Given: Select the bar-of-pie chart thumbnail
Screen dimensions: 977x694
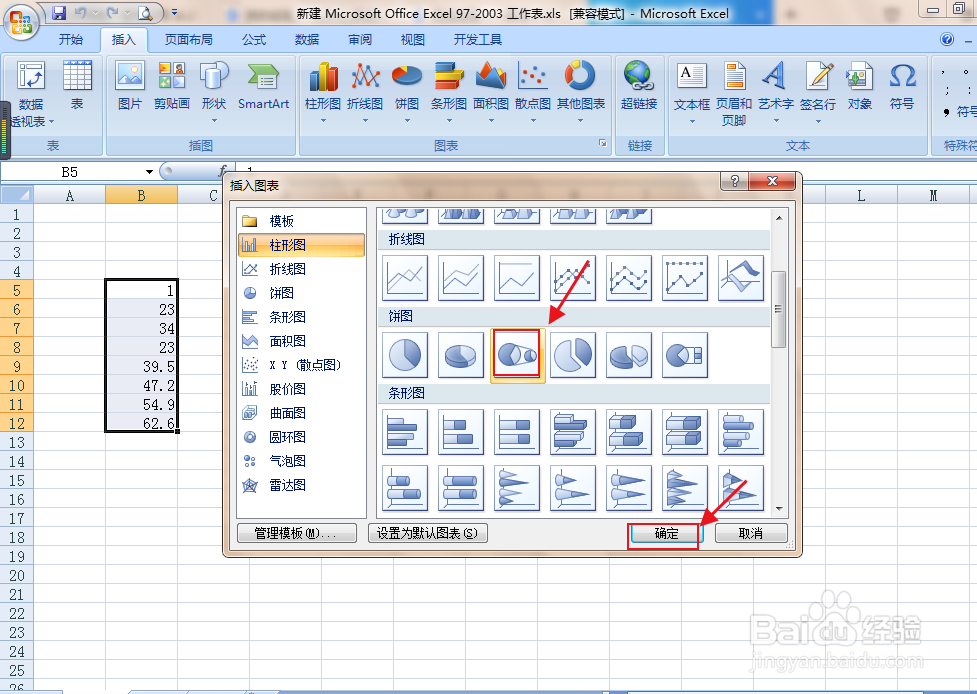Looking at the screenshot, I should [685, 355].
